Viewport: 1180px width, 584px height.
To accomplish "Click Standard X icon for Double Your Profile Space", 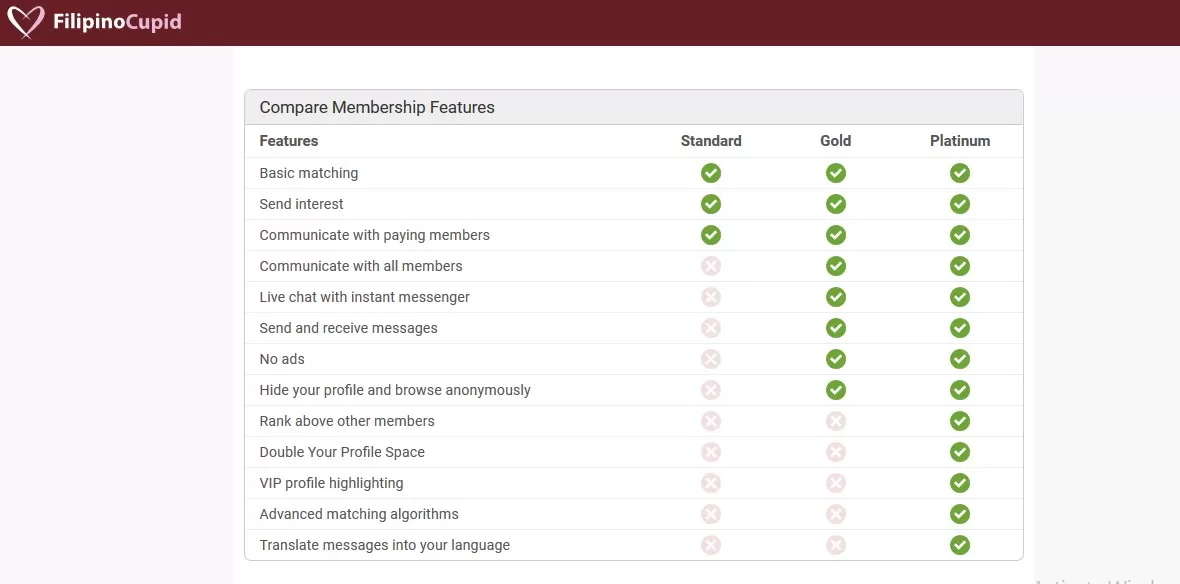I will 711,452.
